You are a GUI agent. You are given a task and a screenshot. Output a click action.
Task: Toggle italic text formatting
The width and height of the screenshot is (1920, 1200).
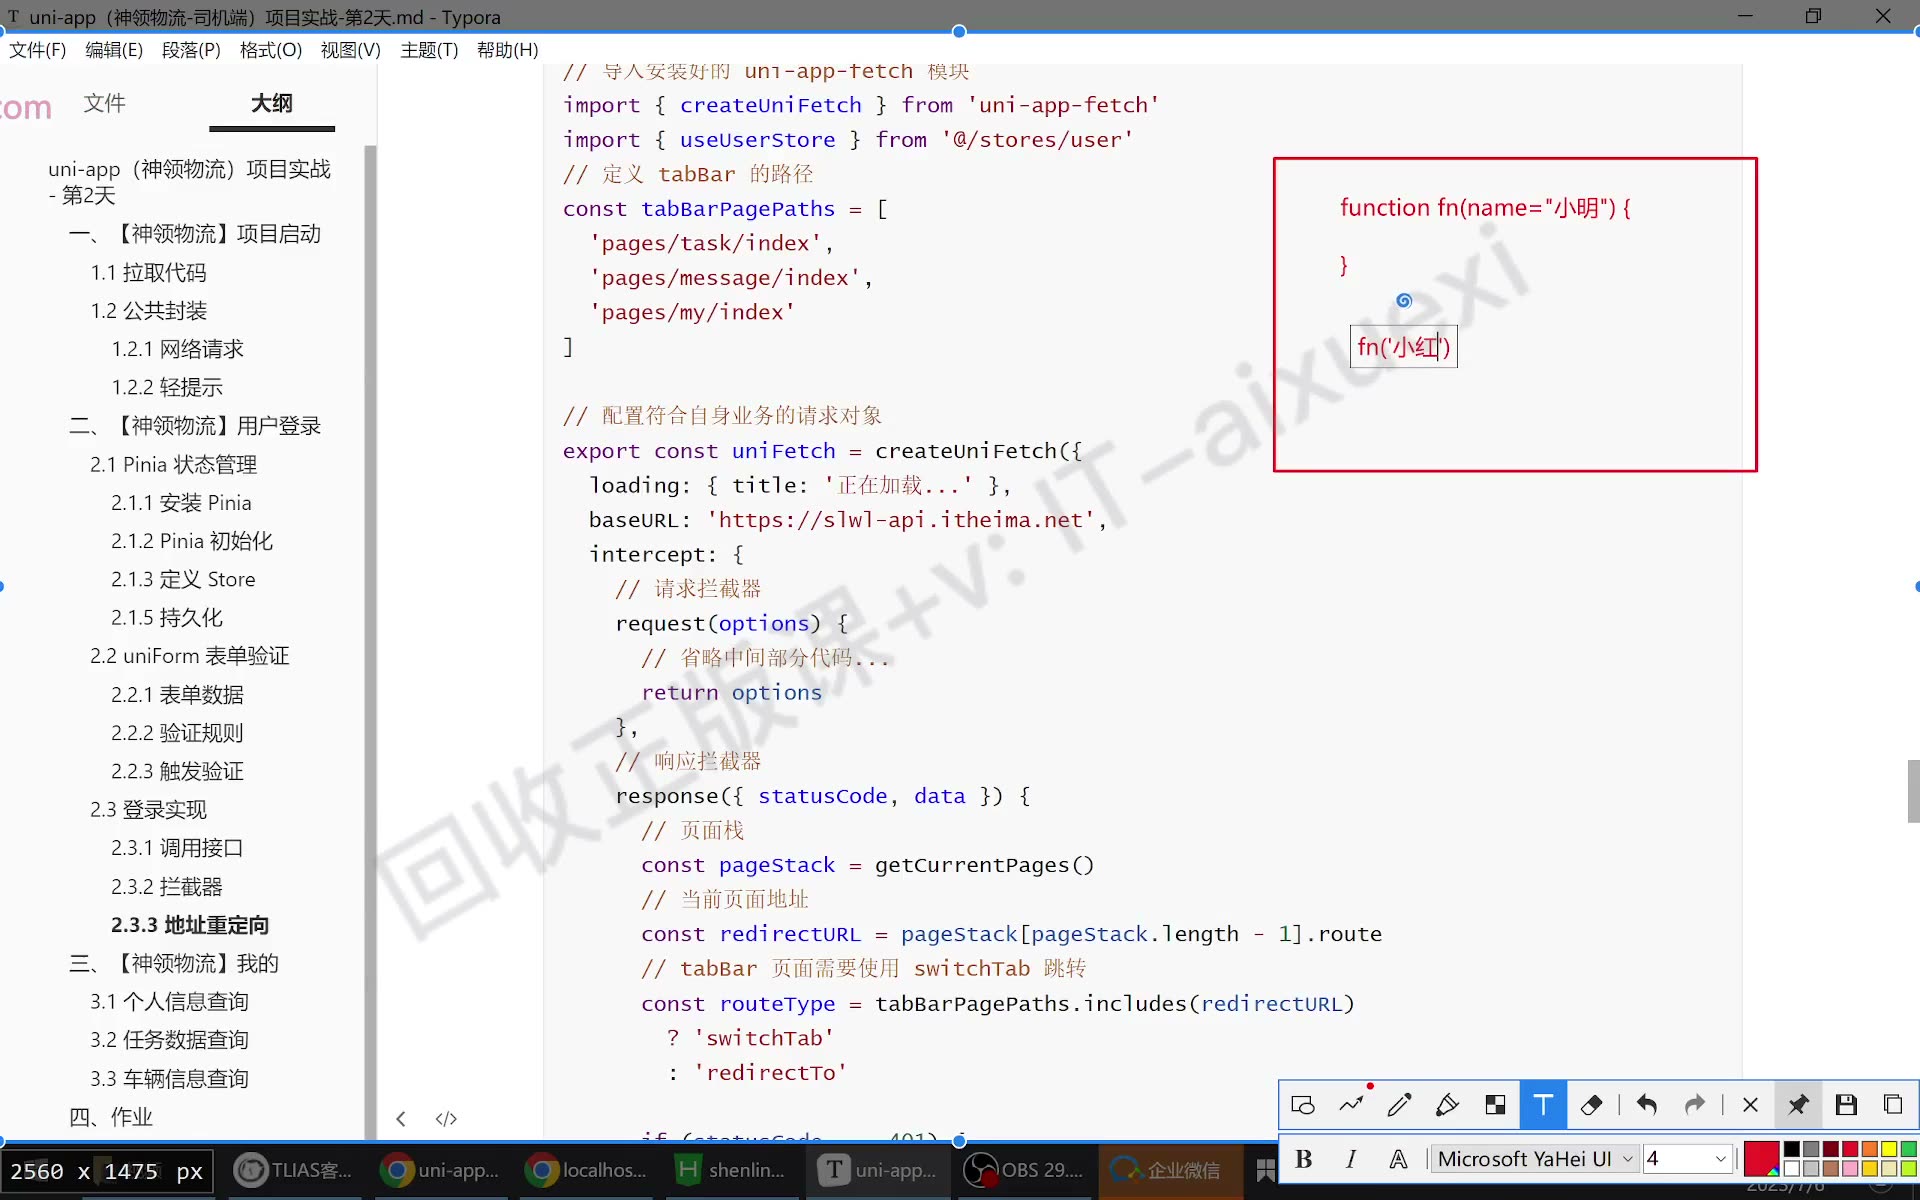point(1351,1159)
